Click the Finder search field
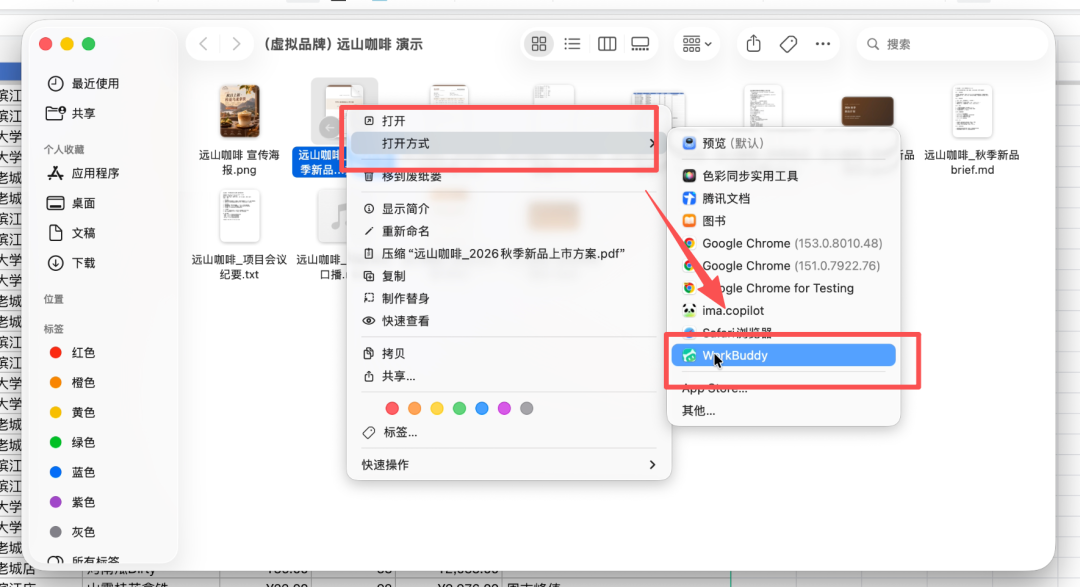Viewport: 1080px width, 587px height. click(952, 44)
